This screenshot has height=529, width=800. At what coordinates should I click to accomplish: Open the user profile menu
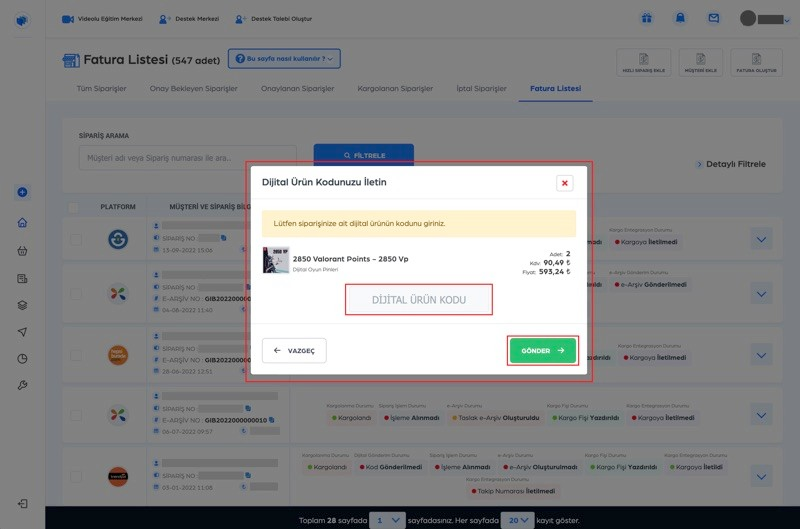[x=764, y=19]
